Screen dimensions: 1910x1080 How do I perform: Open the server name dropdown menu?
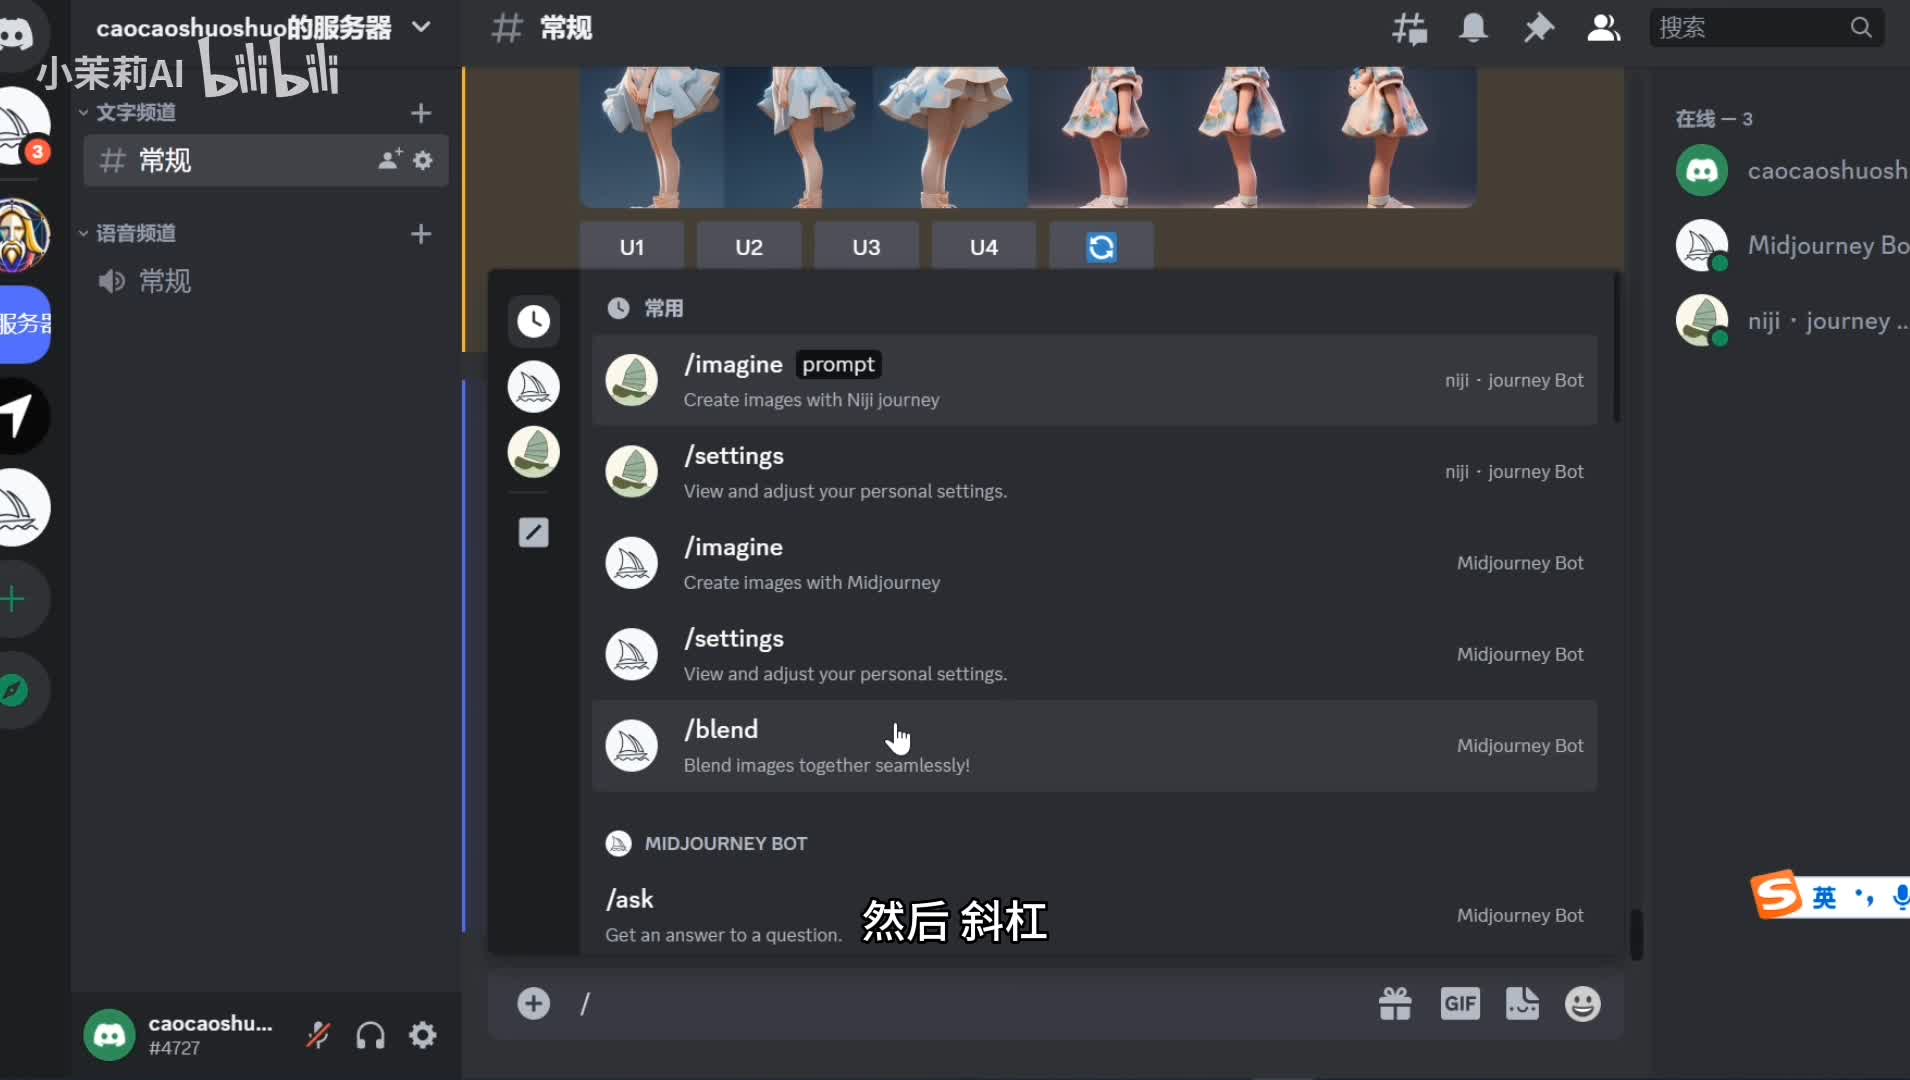tap(421, 27)
